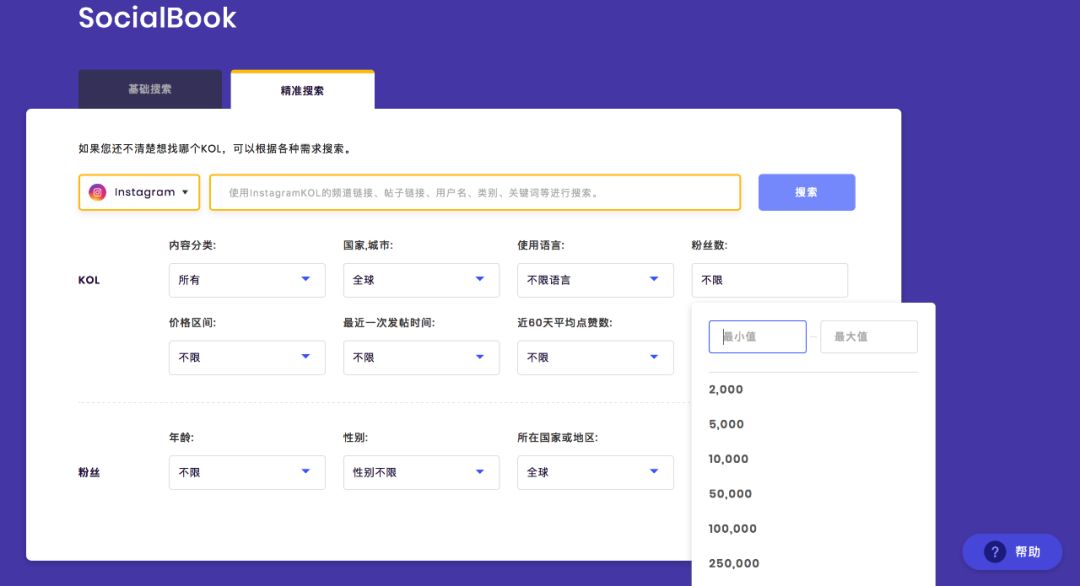Select the 精准搜索 tab
Viewport: 1080px width, 586px height.
(x=302, y=90)
